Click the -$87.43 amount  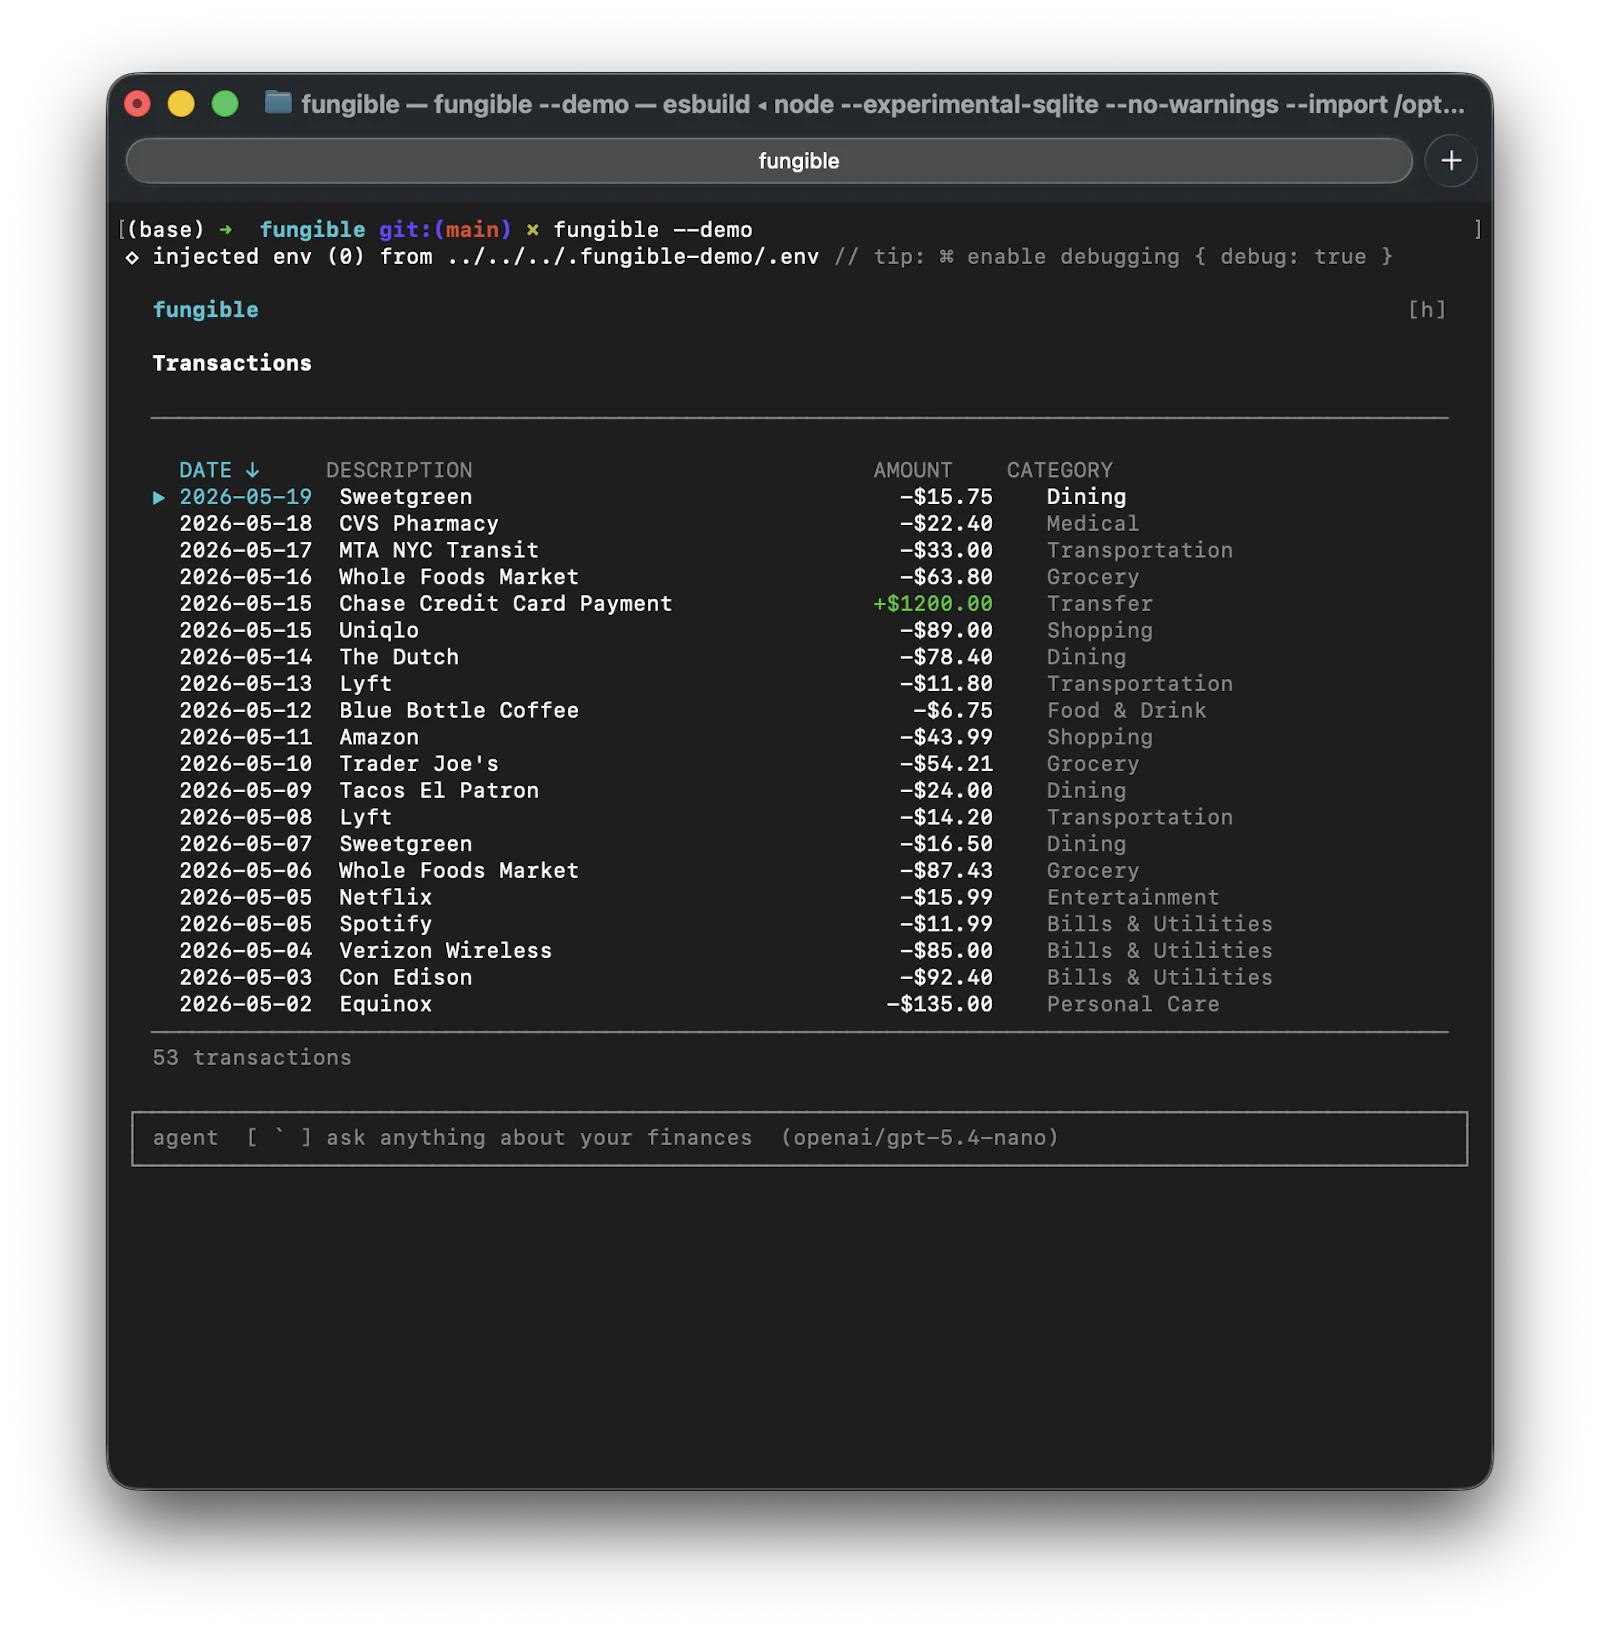[946, 870]
